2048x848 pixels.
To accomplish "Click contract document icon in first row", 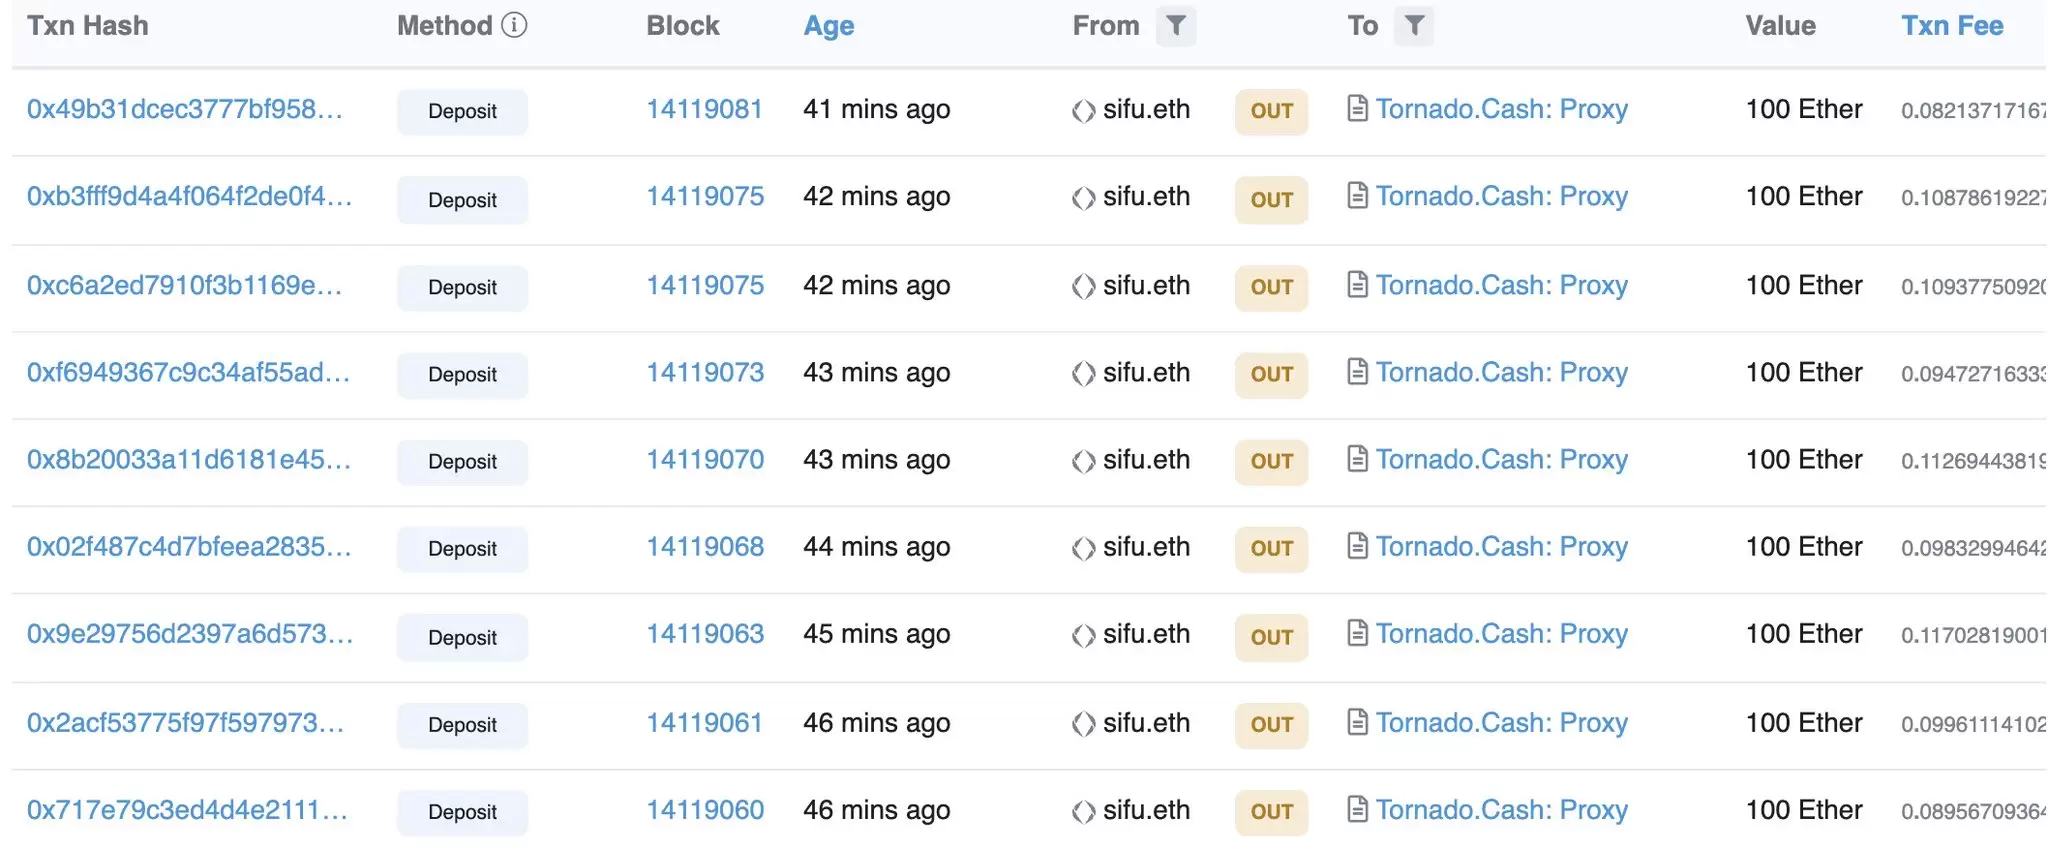I will (x=1357, y=108).
